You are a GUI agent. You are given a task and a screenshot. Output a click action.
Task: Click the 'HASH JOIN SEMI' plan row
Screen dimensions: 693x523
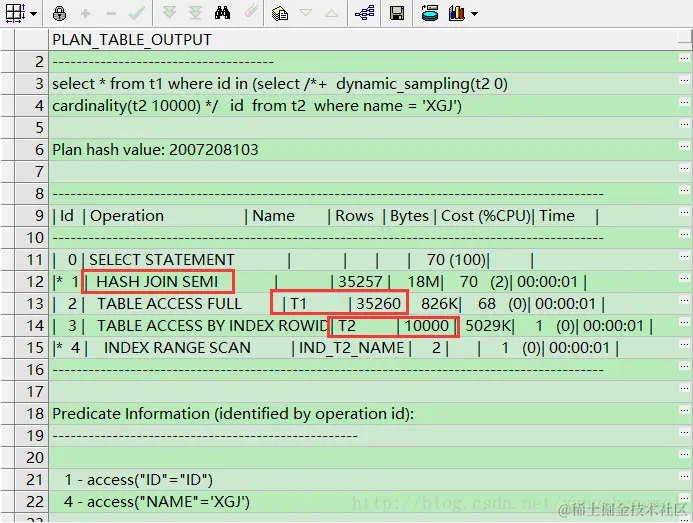pyautogui.click(x=363, y=282)
